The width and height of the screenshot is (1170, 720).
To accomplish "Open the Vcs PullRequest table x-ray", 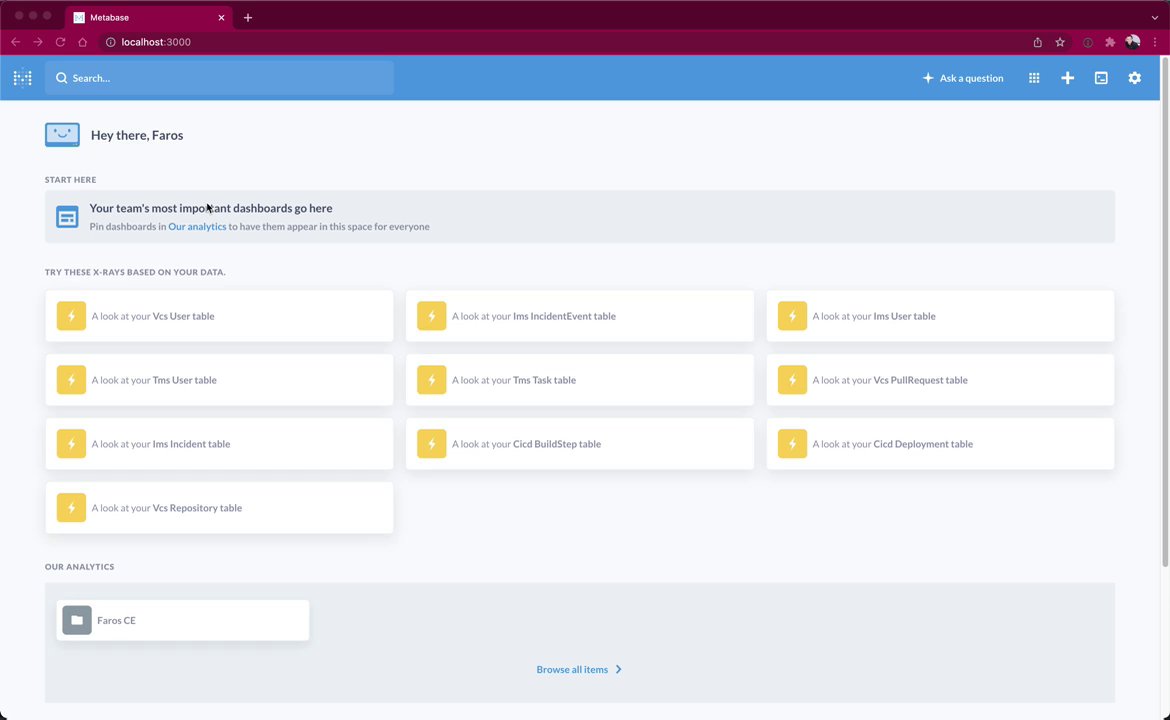I will [x=940, y=380].
